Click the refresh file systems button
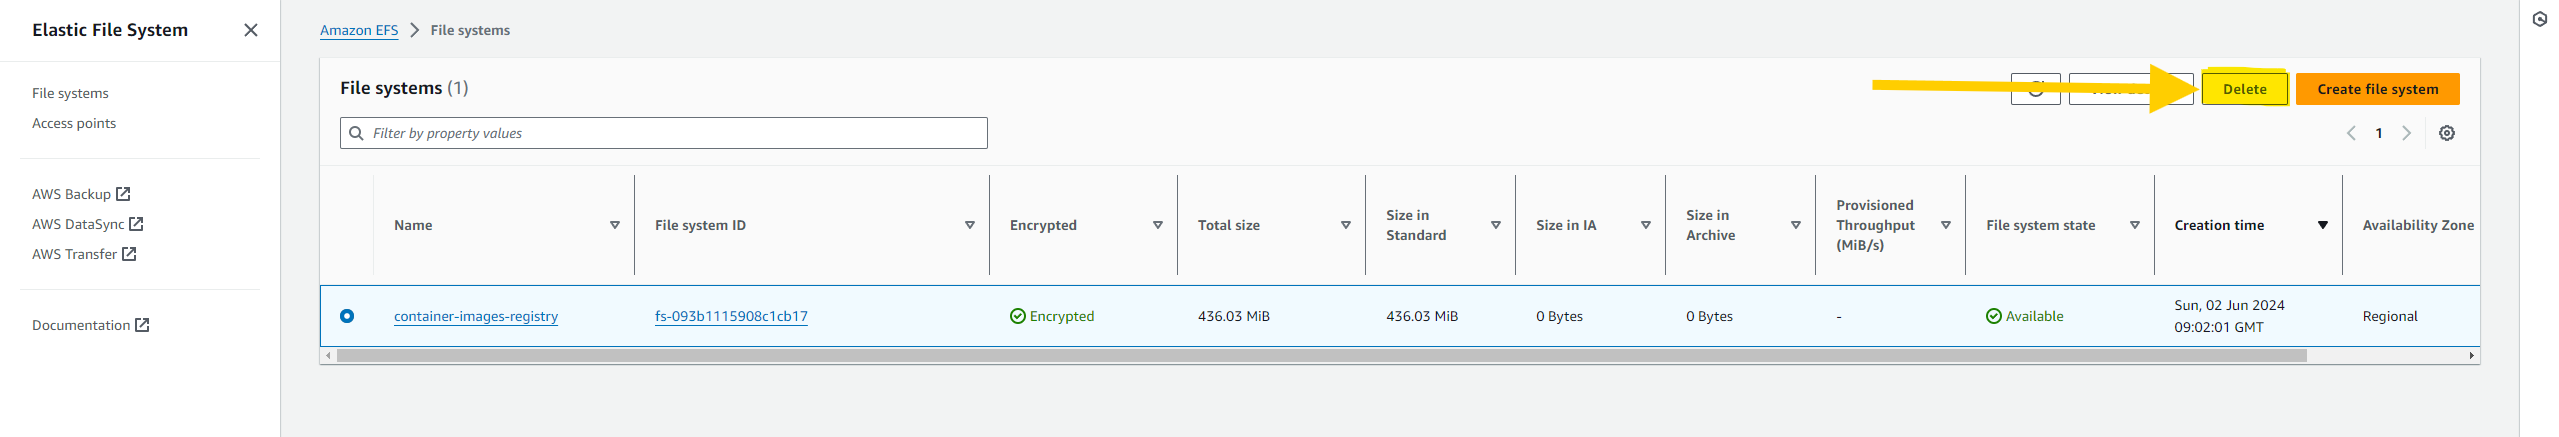 click(2035, 89)
